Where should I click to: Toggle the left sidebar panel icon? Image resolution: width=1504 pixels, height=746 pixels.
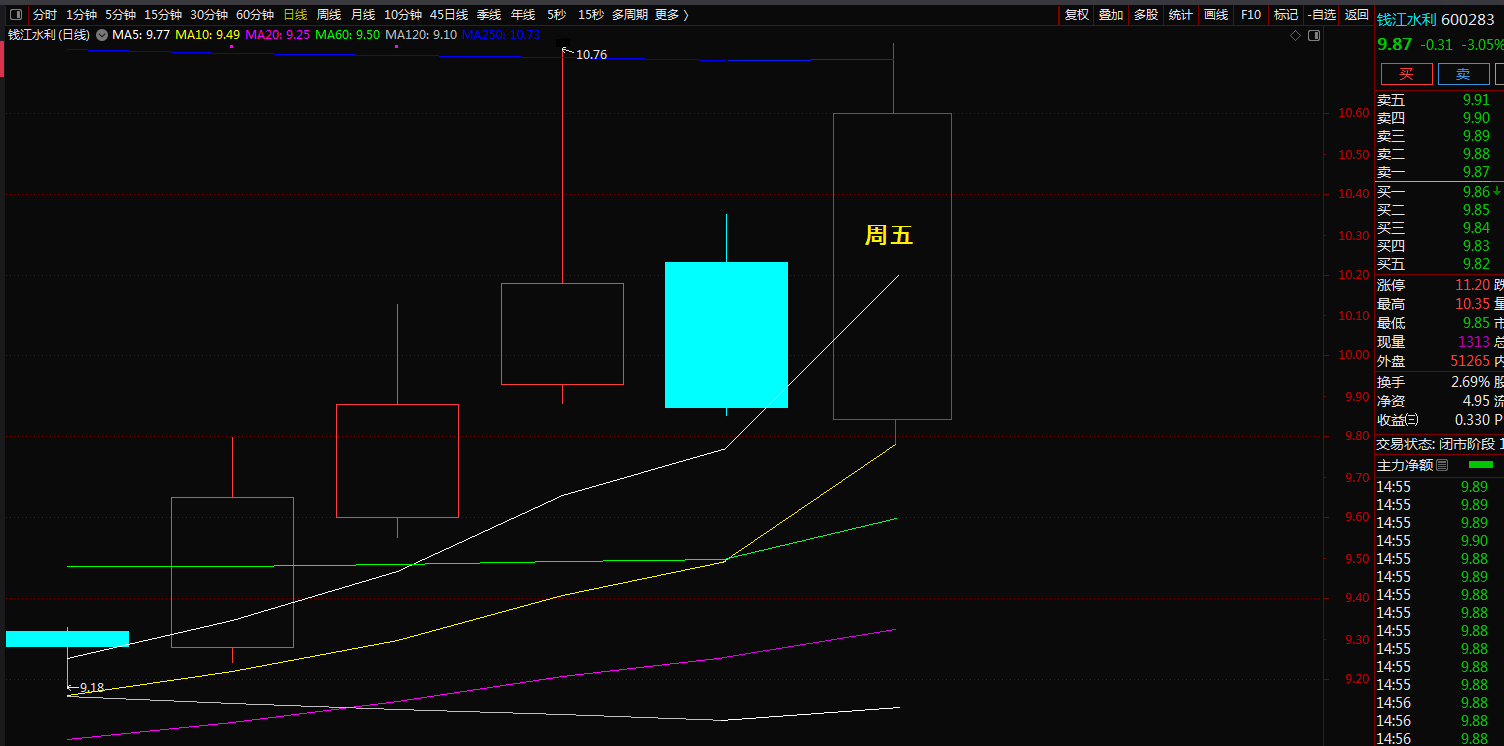(x=15, y=15)
